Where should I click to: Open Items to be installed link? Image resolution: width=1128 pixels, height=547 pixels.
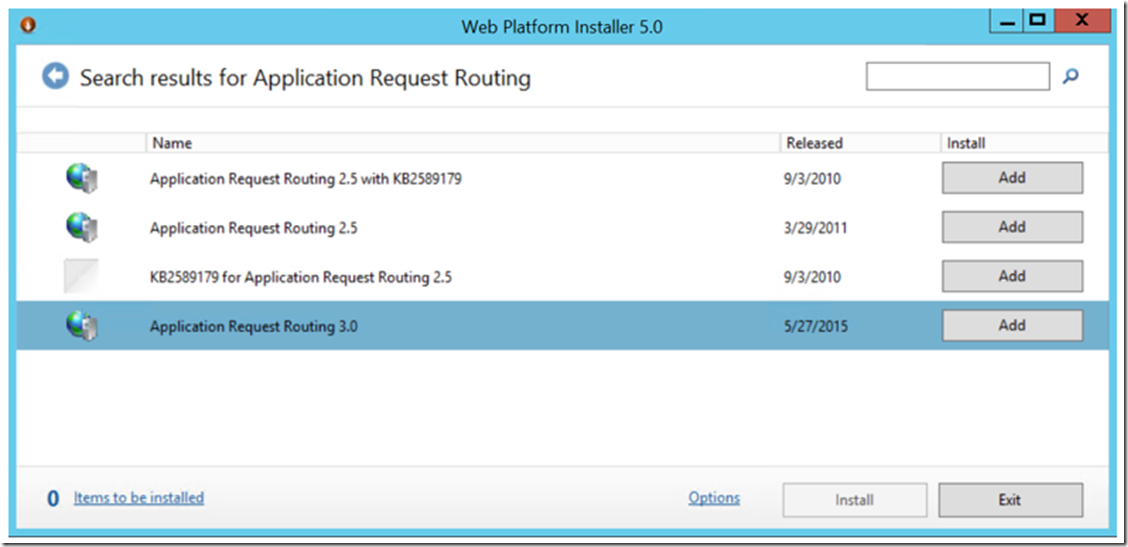click(139, 497)
